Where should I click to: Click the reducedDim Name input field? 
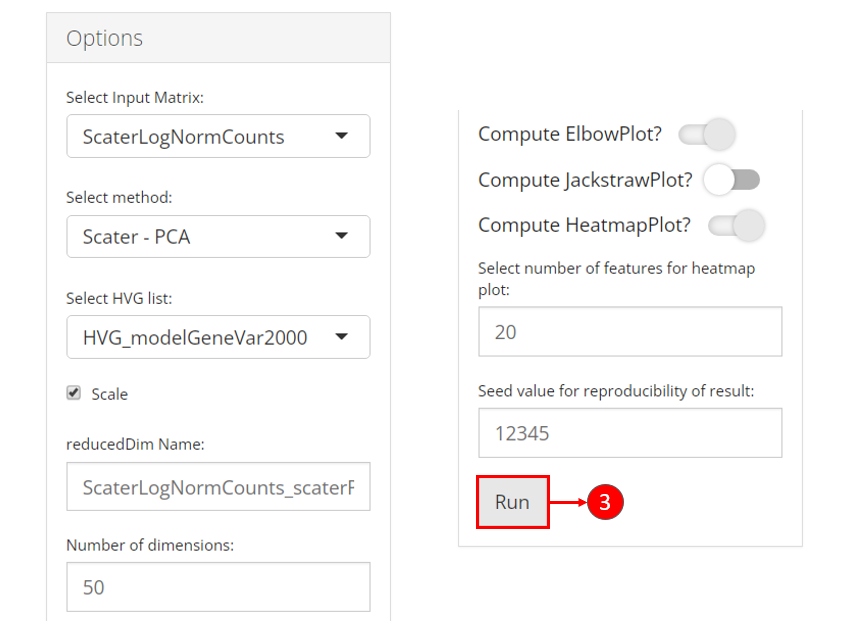pyautogui.click(x=218, y=487)
